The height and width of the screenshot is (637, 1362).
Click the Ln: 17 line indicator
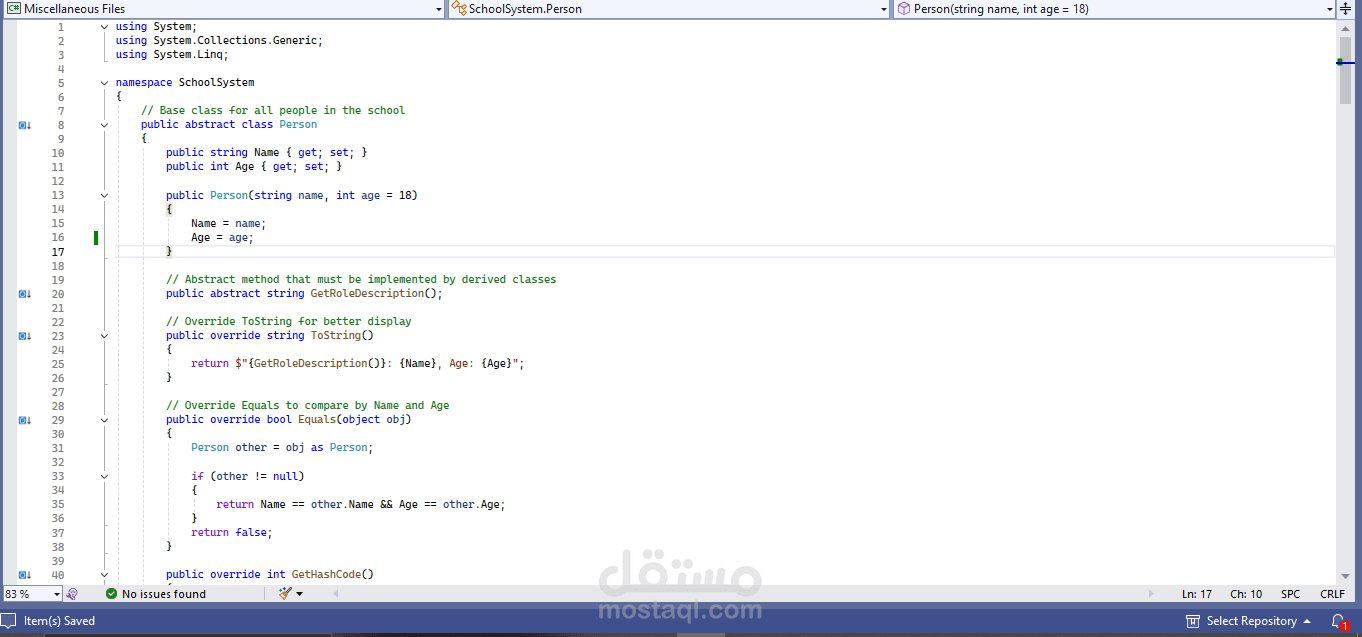pyautogui.click(x=1196, y=594)
